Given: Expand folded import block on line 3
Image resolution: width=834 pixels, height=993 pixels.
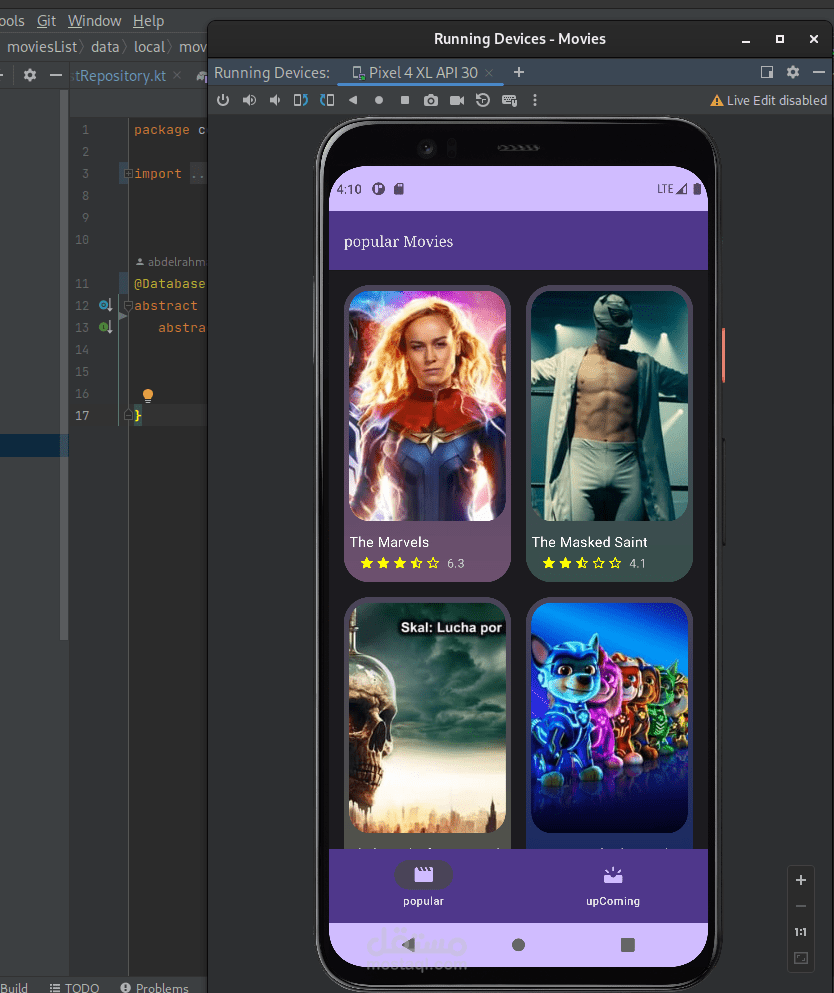Looking at the screenshot, I should tap(128, 174).
